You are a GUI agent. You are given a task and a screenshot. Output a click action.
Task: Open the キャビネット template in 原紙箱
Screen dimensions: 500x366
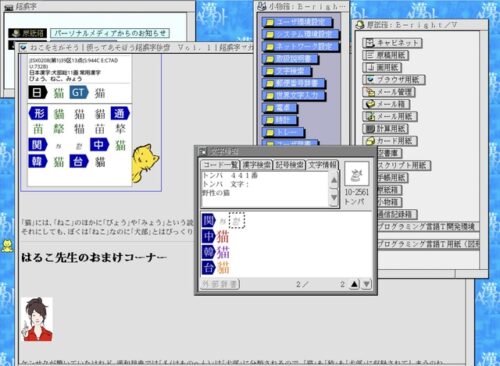pyautogui.click(x=392, y=43)
